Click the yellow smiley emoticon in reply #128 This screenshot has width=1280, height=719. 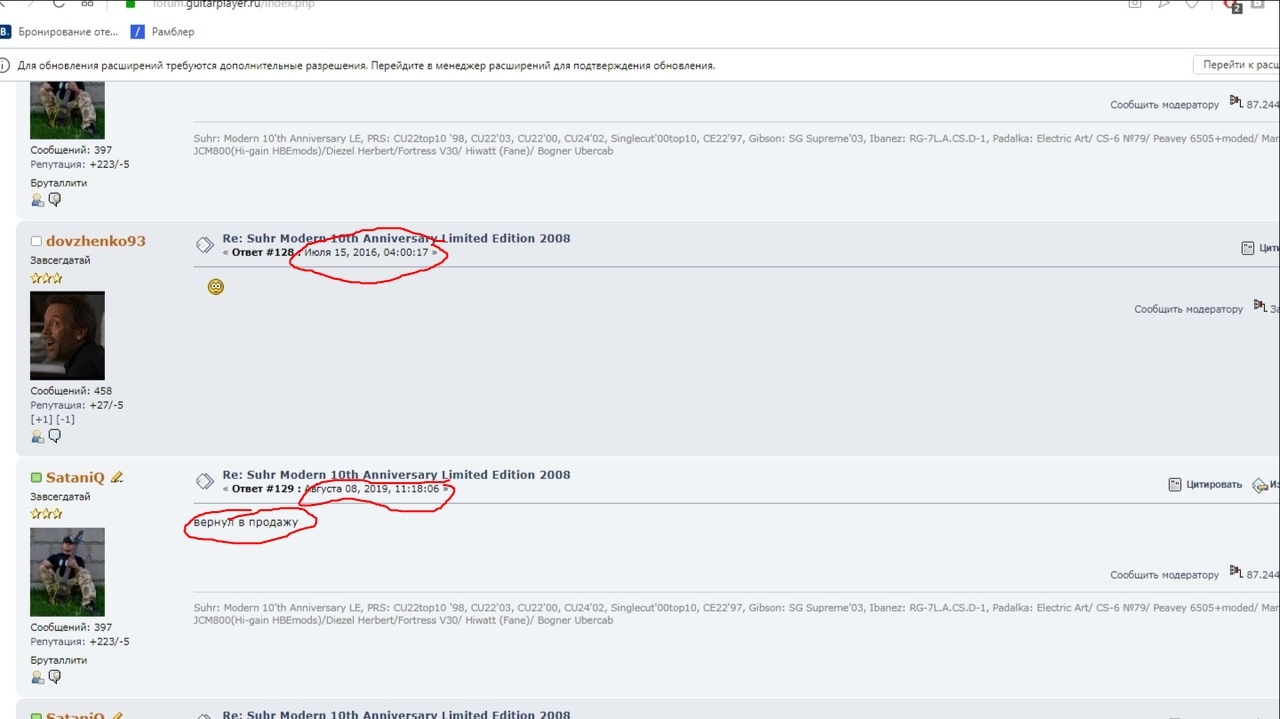pos(215,287)
